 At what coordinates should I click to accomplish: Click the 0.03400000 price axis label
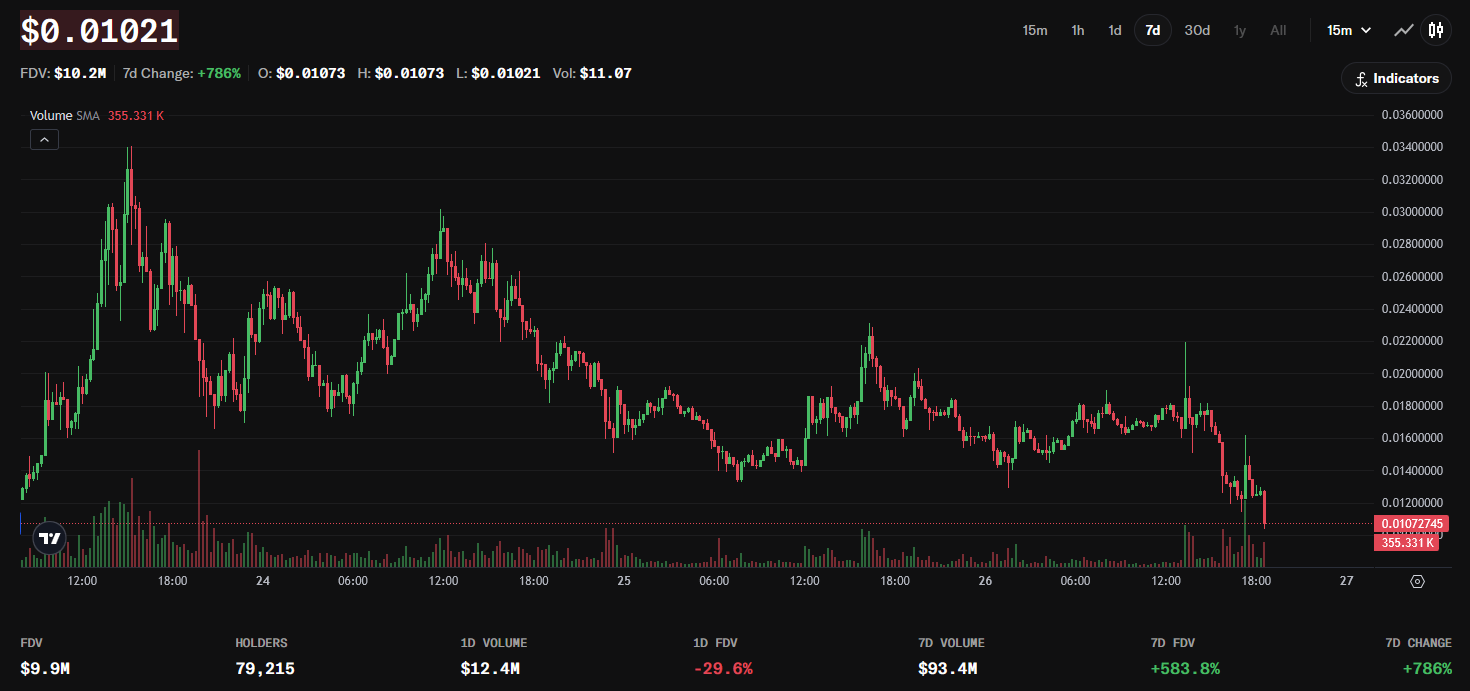point(1412,147)
